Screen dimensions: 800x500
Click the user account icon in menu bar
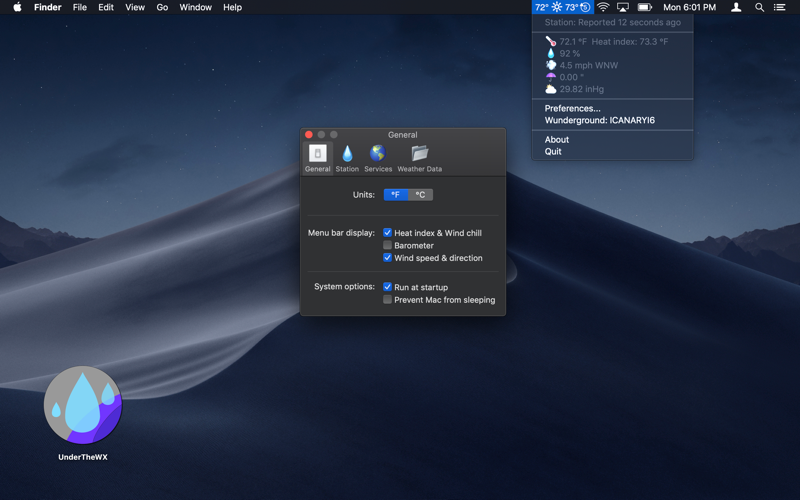[x=736, y=7]
